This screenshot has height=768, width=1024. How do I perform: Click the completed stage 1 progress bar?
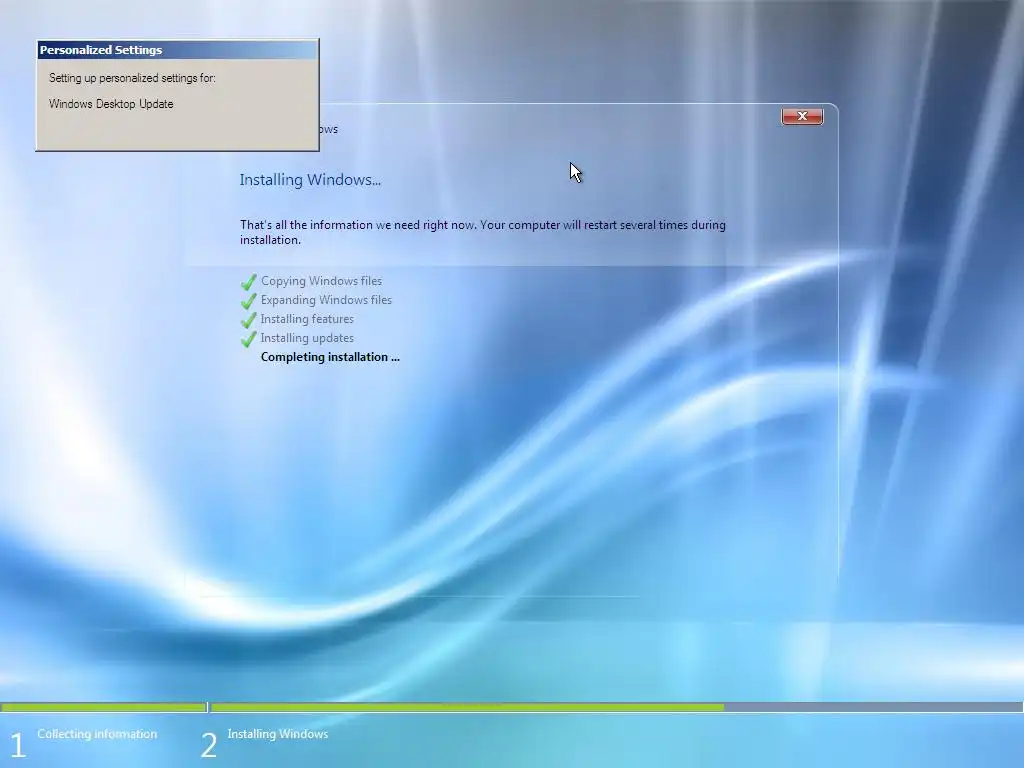pos(104,707)
